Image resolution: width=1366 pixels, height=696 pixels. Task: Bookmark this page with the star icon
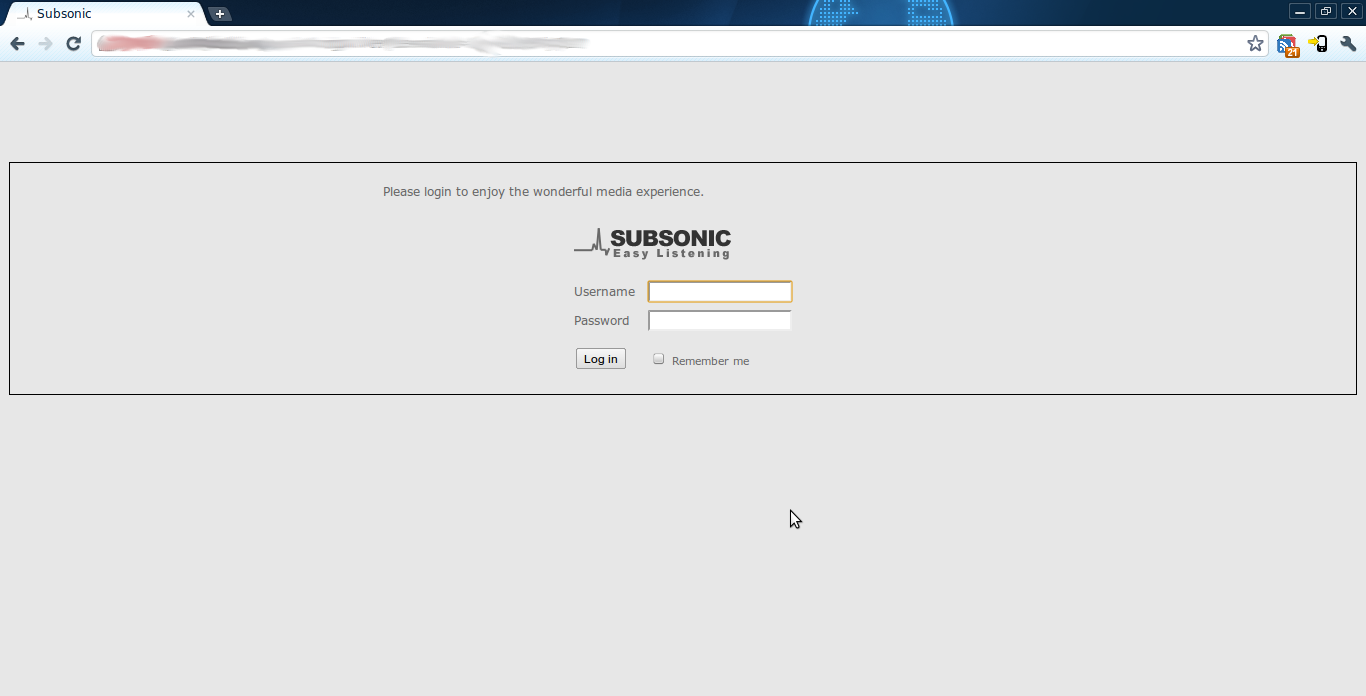coord(1255,44)
